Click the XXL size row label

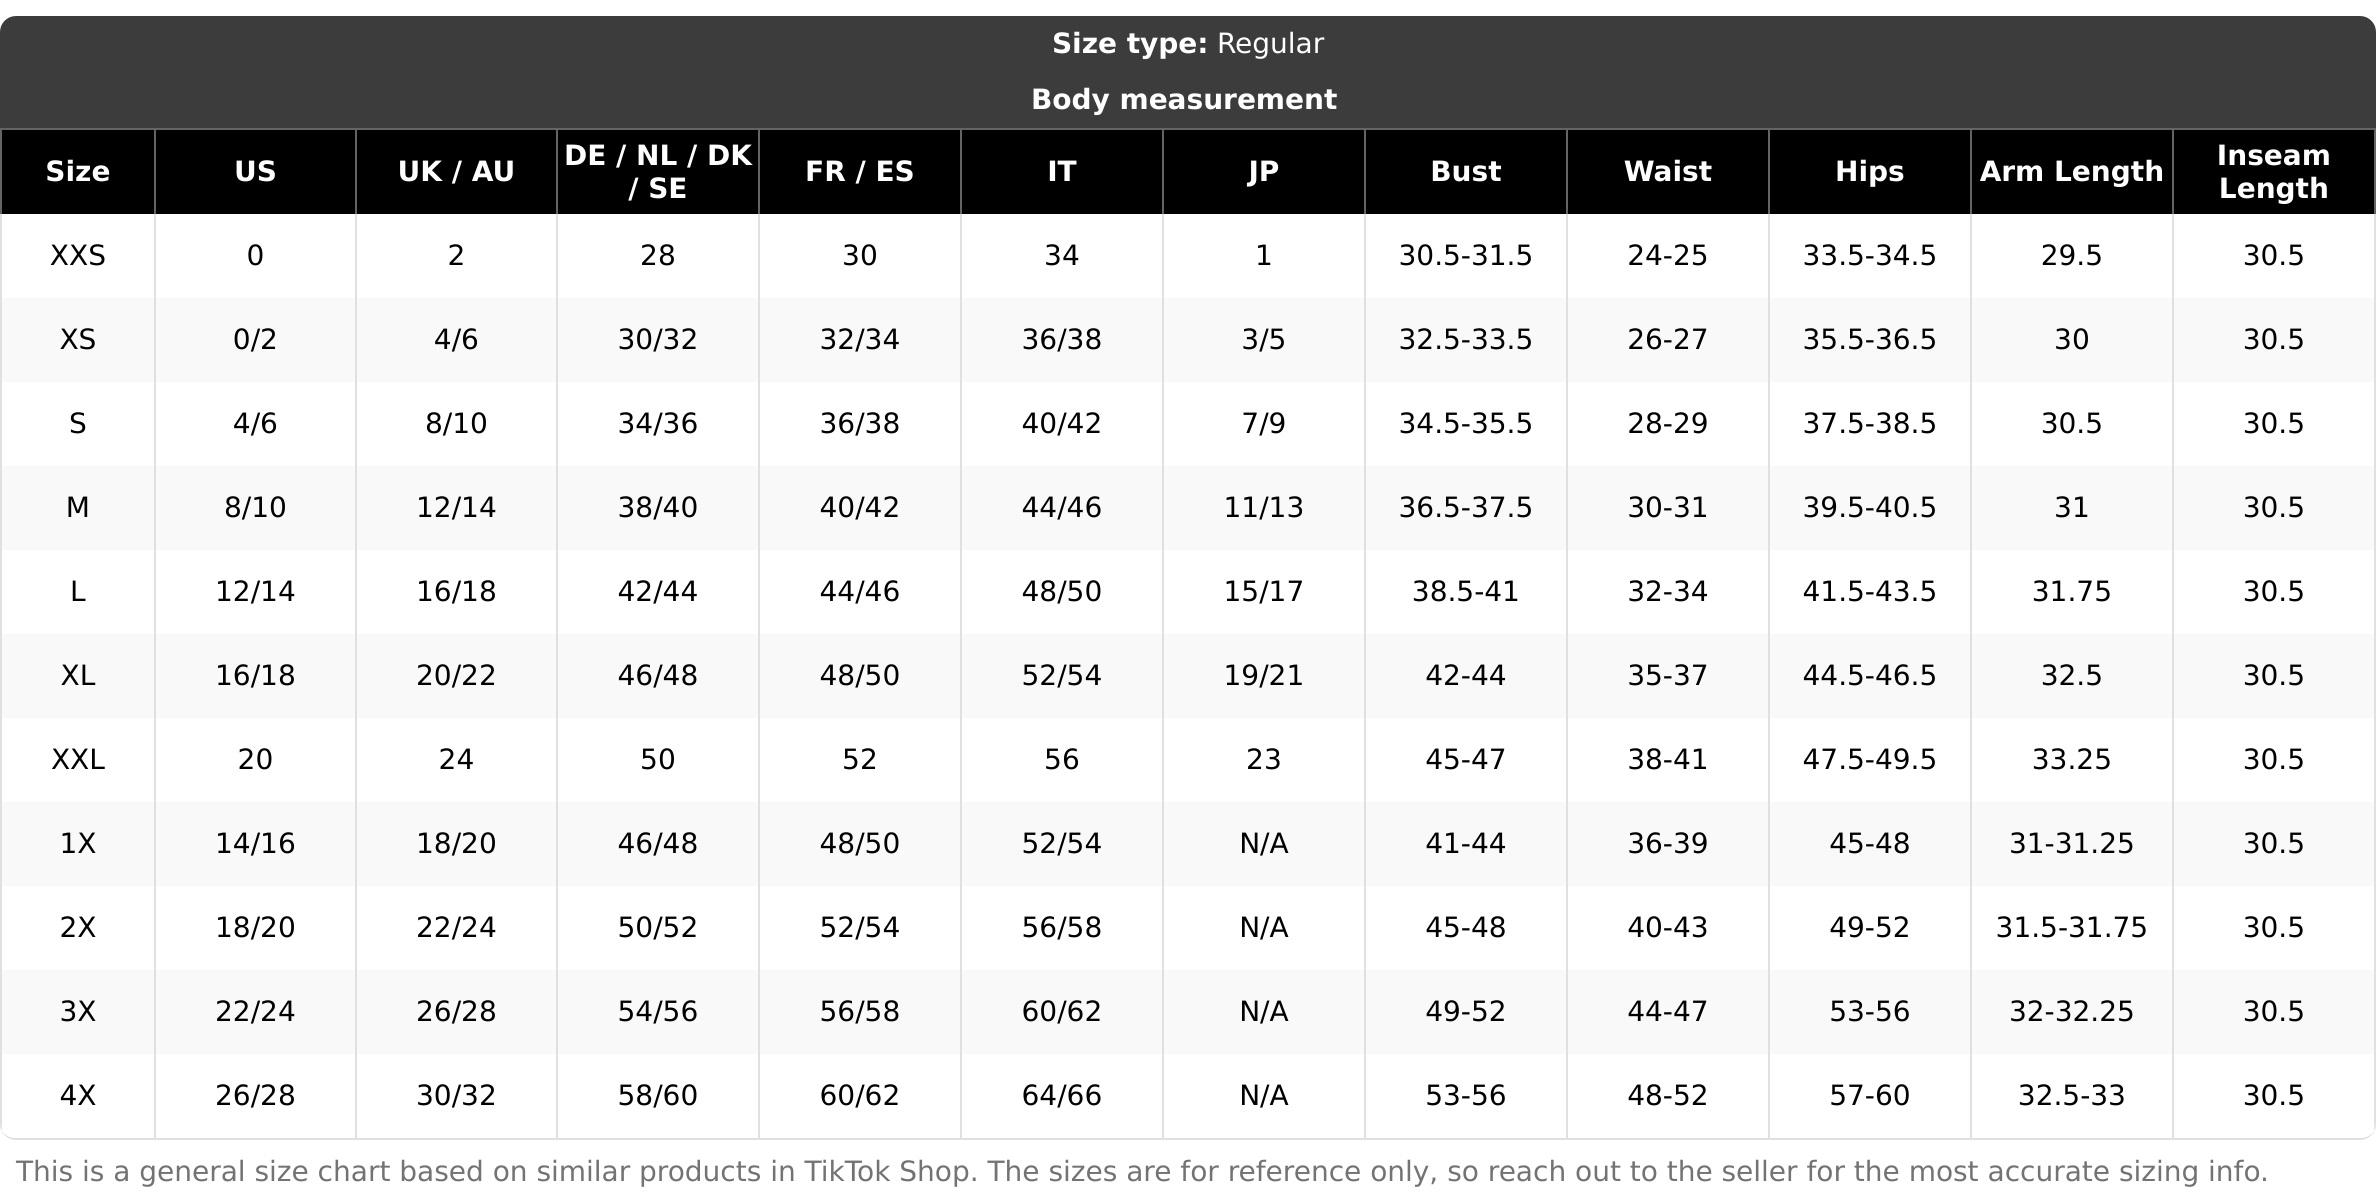(78, 759)
